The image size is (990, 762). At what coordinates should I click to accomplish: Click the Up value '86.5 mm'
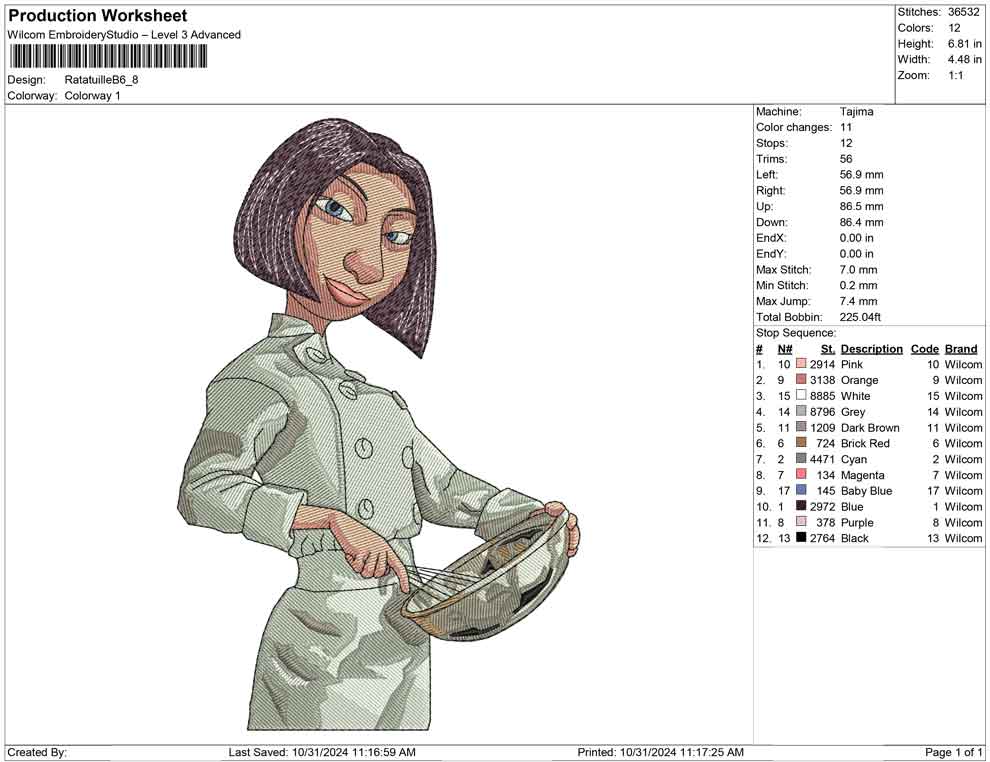pos(861,206)
